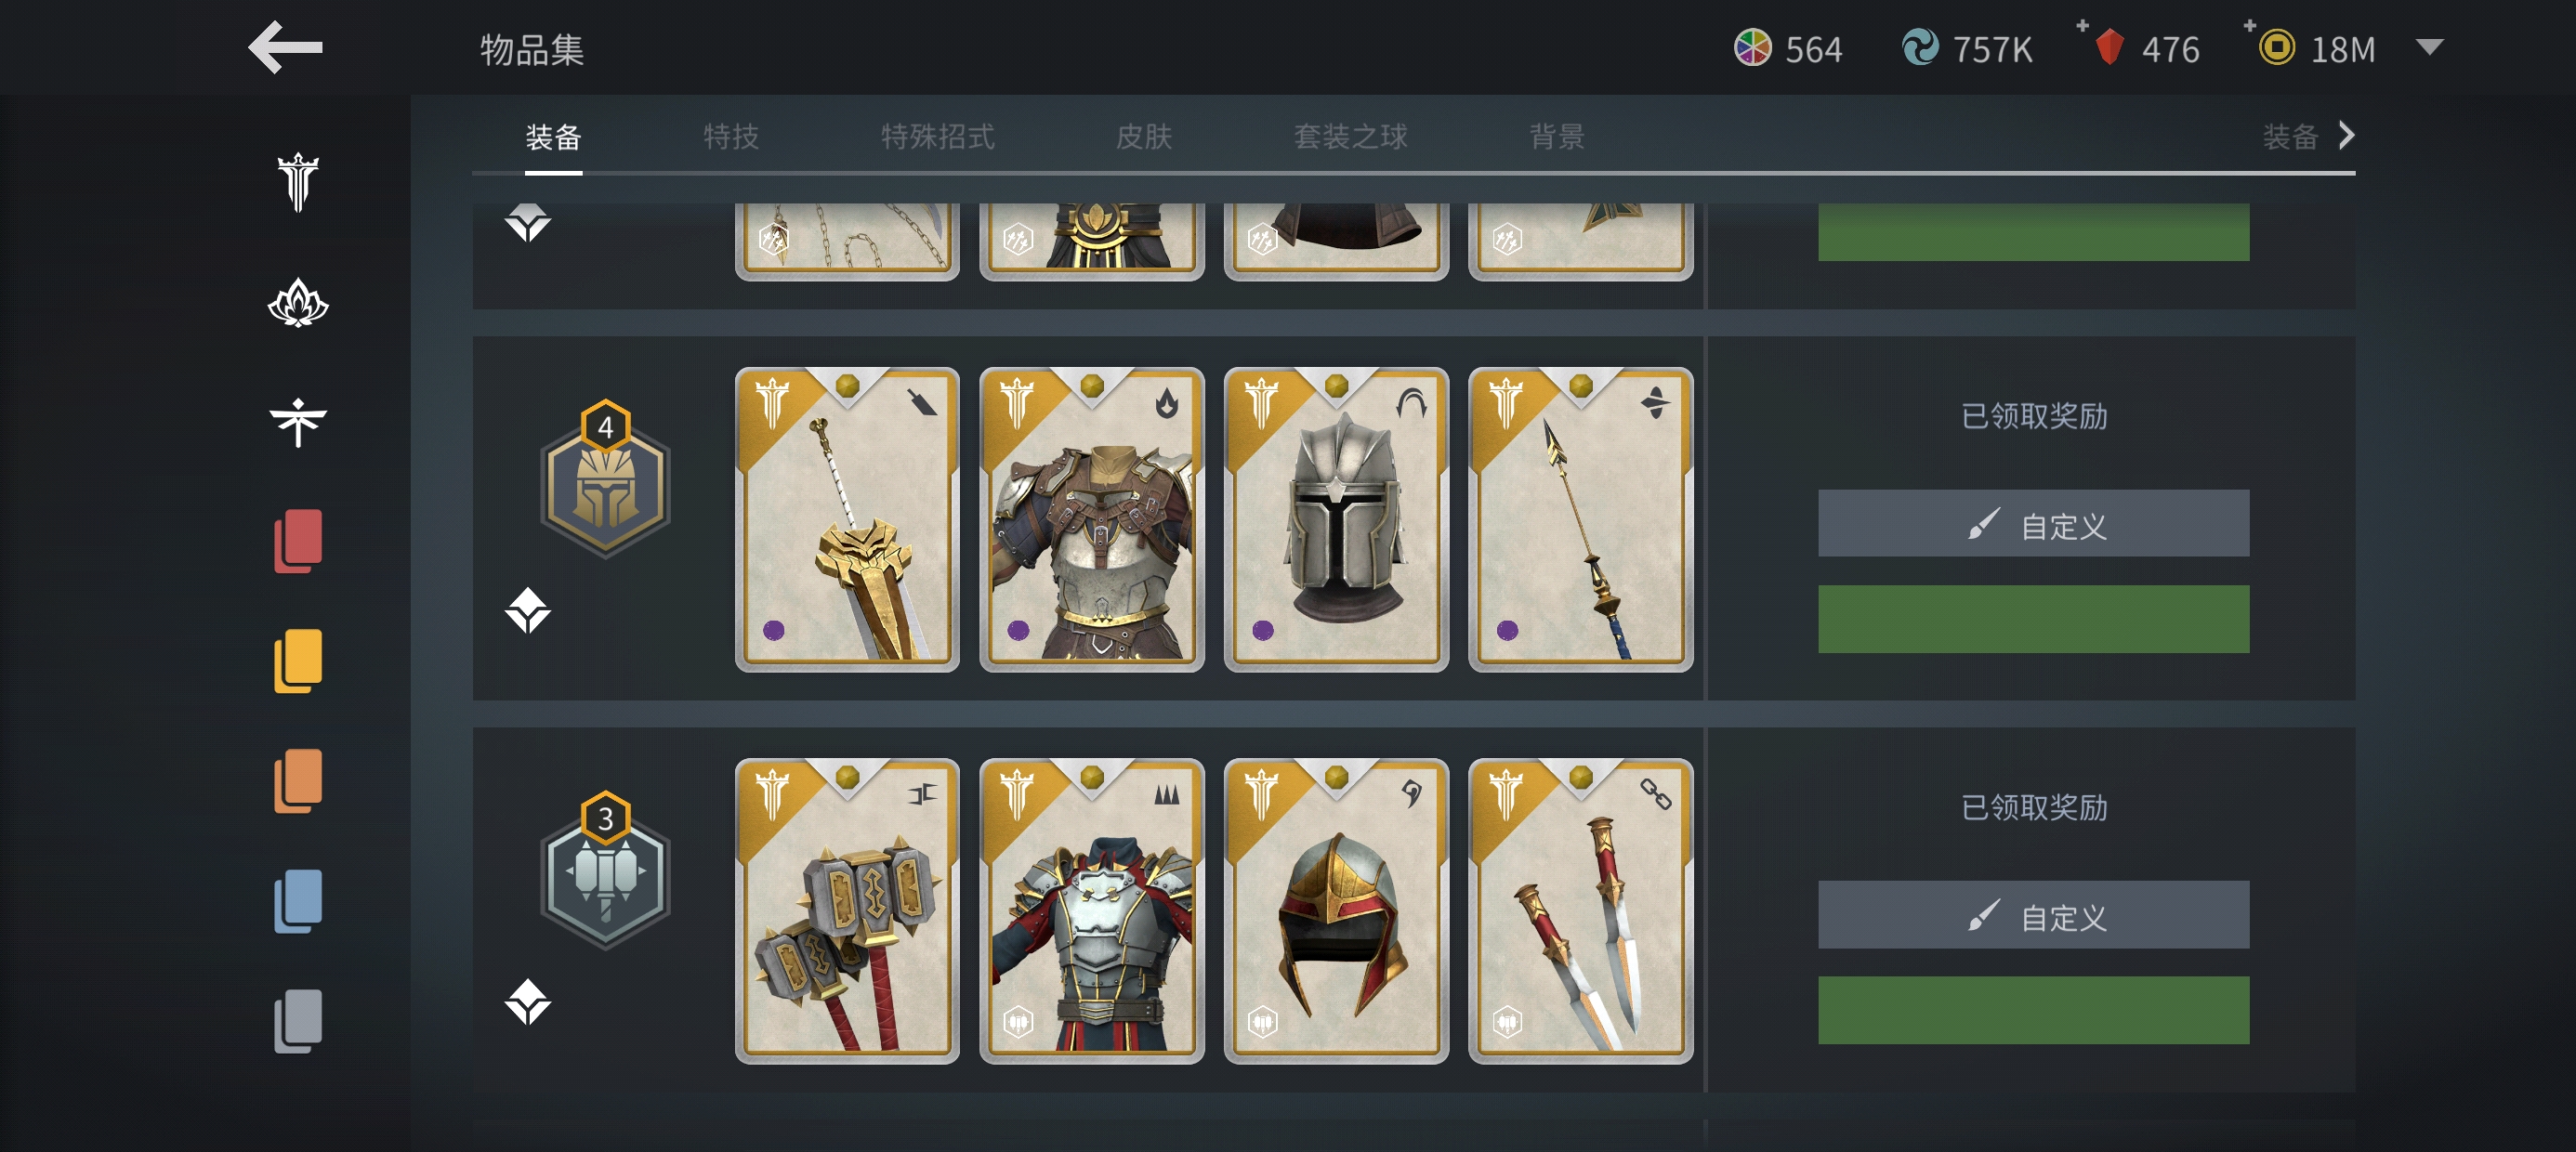Switch to the 特技 tab
Image resolution: width=2576 pixels, height=1152 pixels.
731,137
